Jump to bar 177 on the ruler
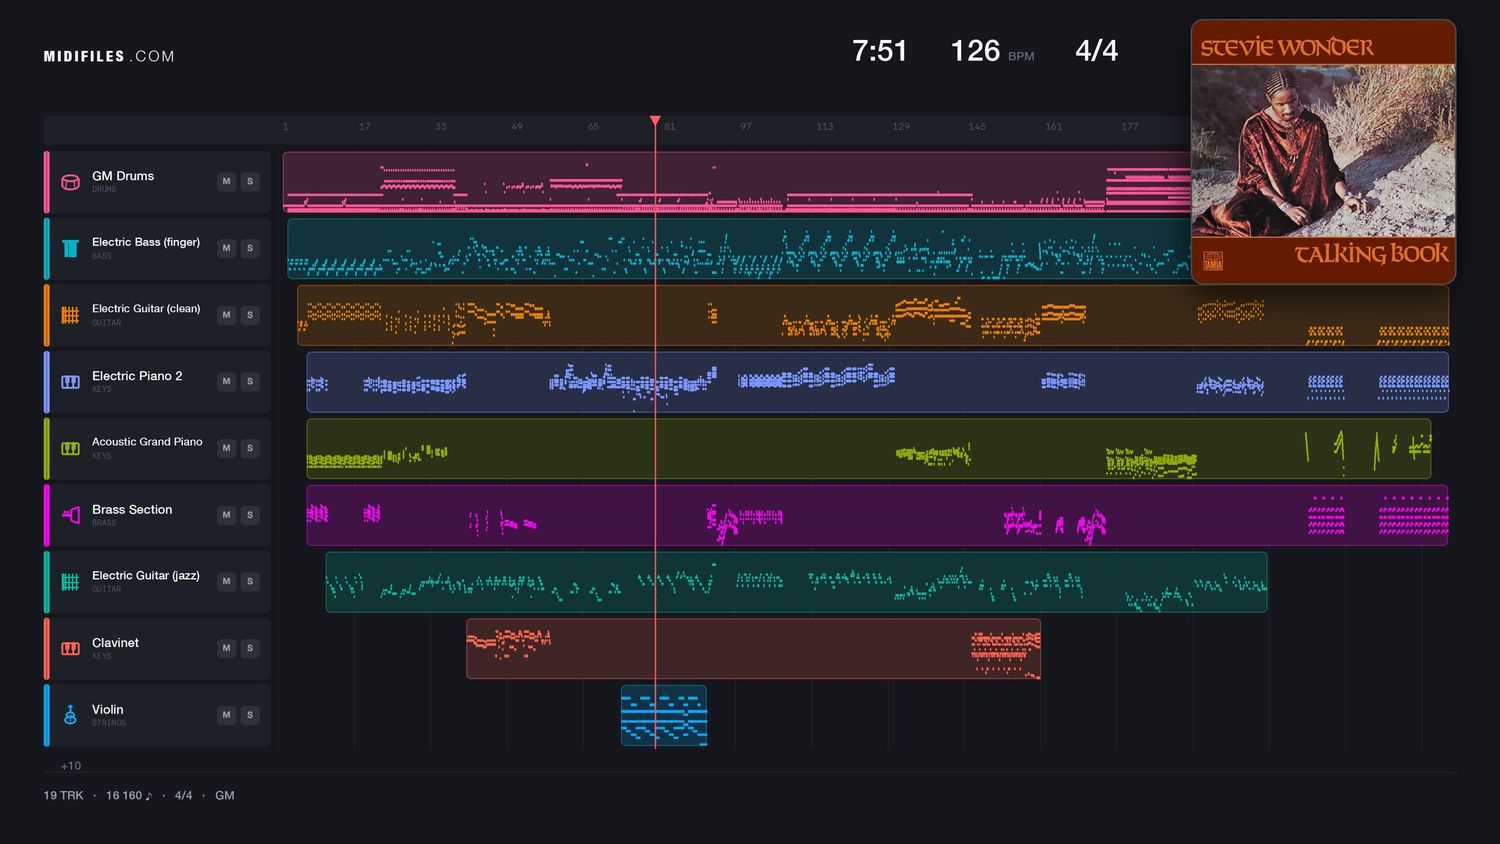 pos(1130,127)
